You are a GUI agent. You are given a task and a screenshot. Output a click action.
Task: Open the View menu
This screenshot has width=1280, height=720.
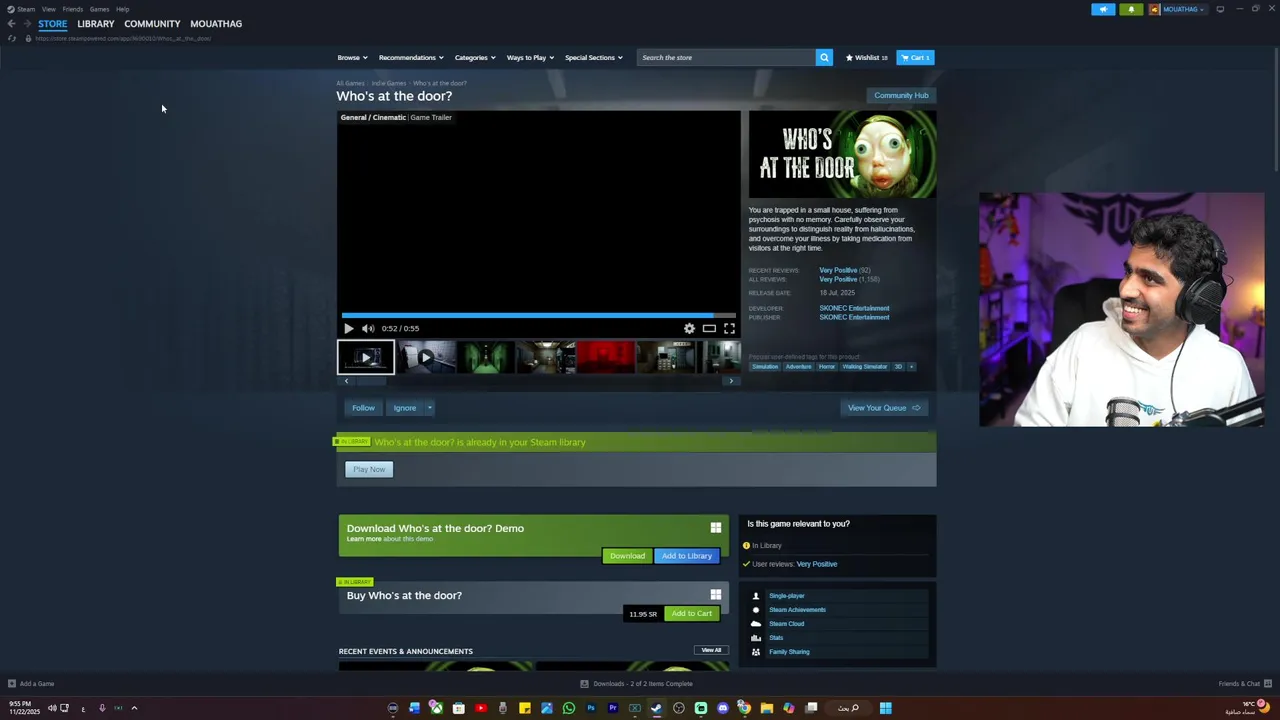tap(49, 9)
